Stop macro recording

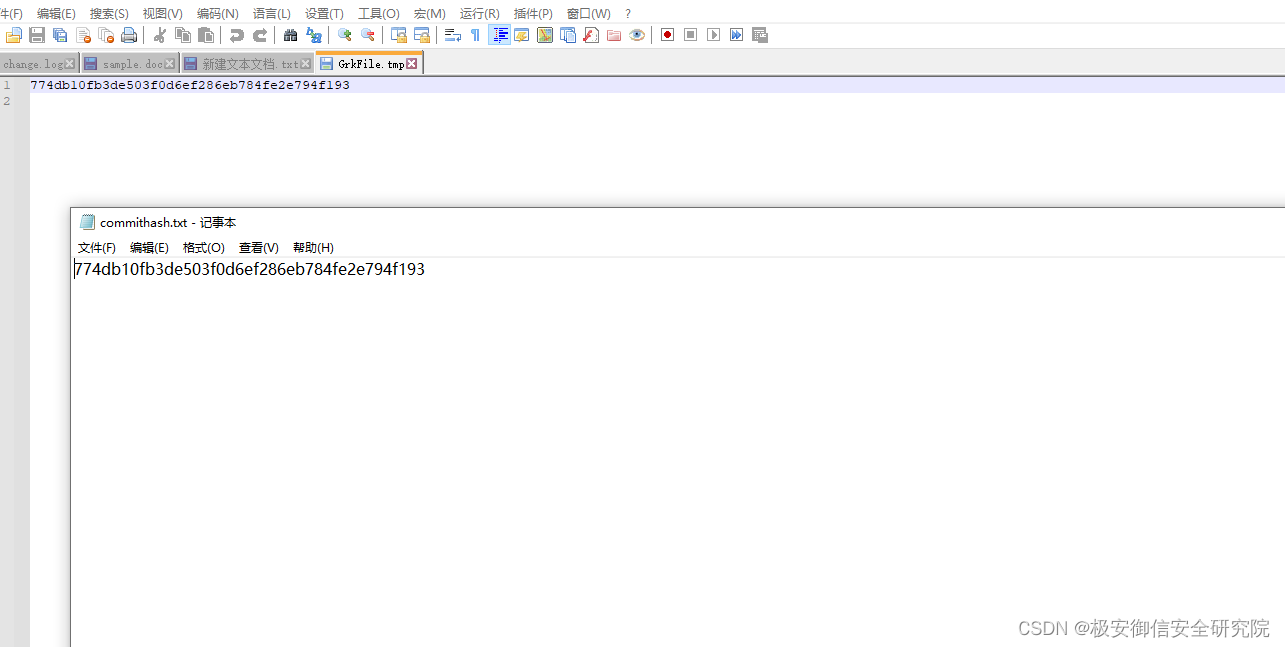[x=690, y=35]
